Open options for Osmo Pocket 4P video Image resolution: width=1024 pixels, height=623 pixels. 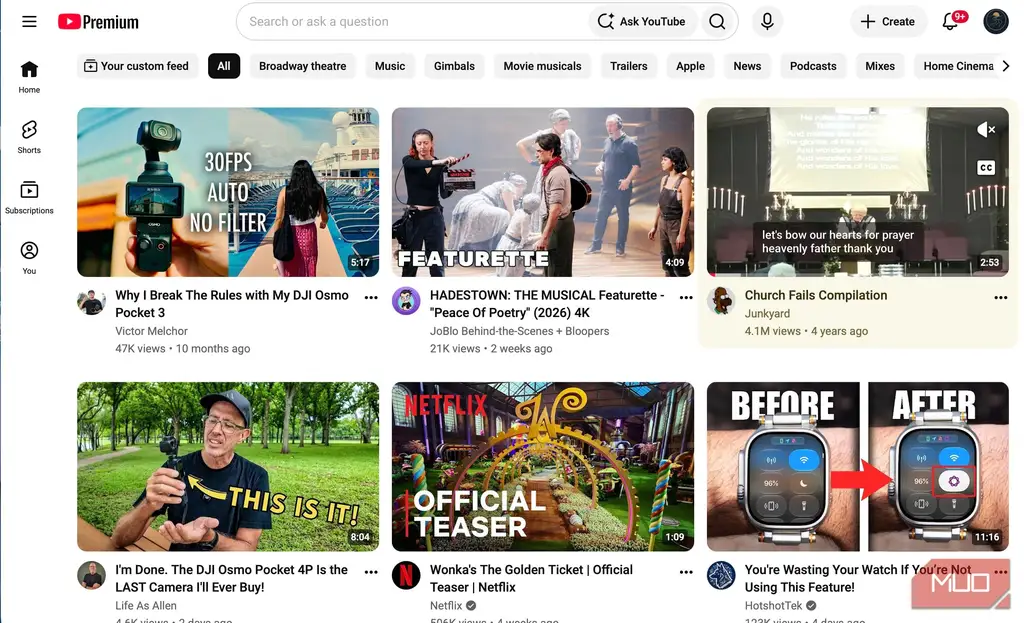click(x=371, y=571)
